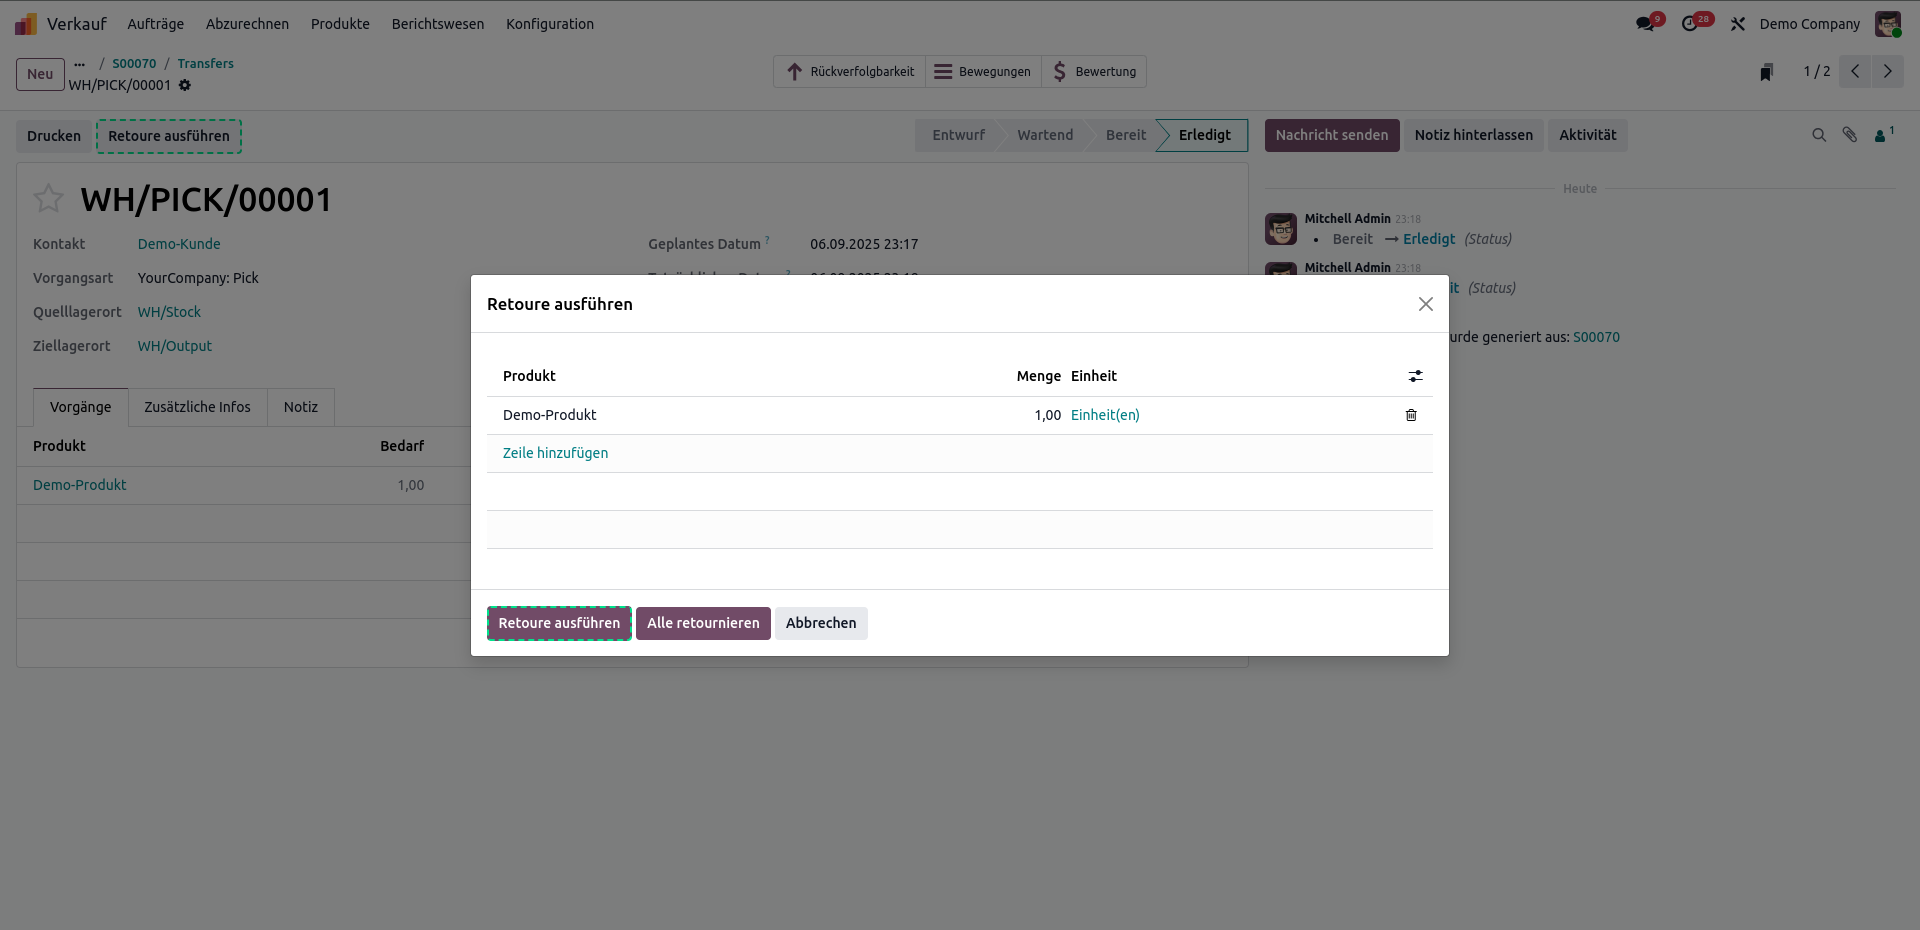Screen dimensions: 1920x930
Task: Go to next record arrow
Action: (1887, 72)
